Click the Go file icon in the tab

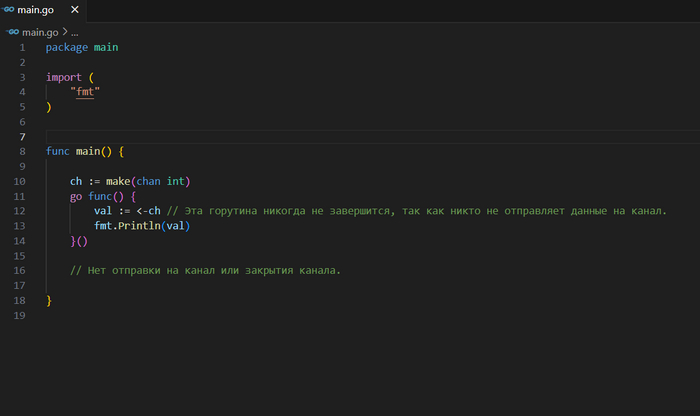click(16, 12)
